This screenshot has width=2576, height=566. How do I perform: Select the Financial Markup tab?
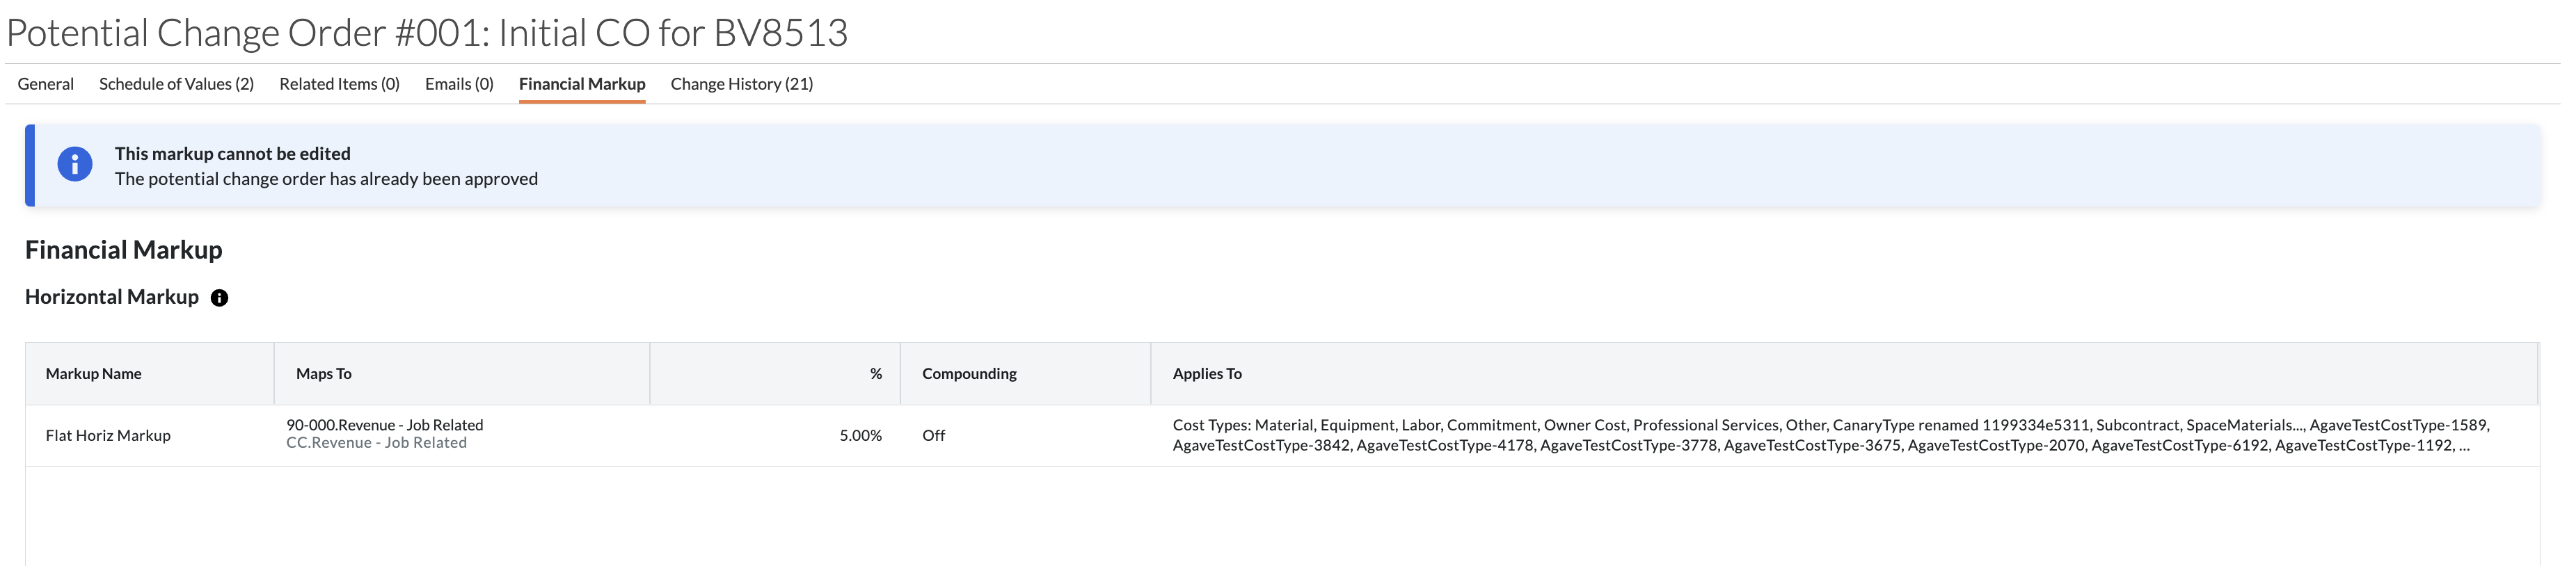click(582, 84)
